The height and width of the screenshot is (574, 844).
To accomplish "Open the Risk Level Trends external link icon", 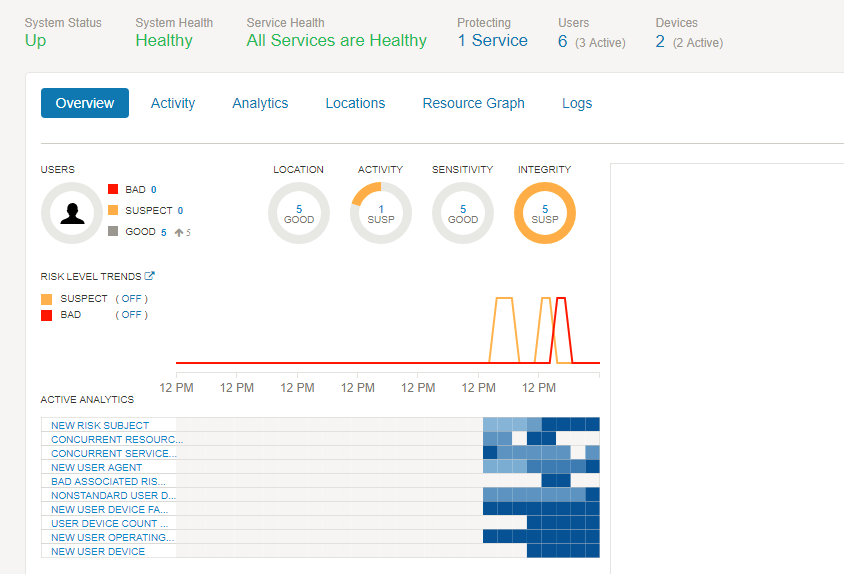I will 150,276.
